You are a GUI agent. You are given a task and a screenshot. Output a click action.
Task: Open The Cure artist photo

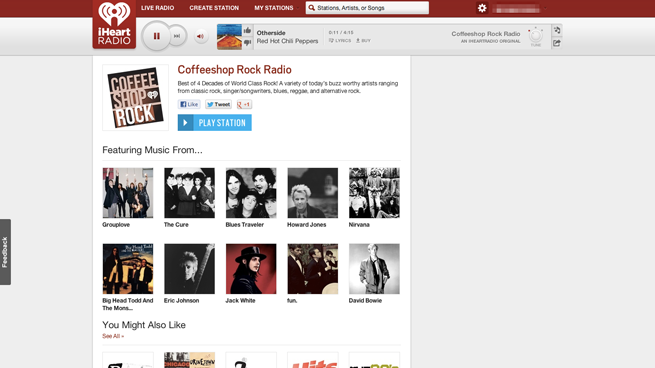click(189, 193)
